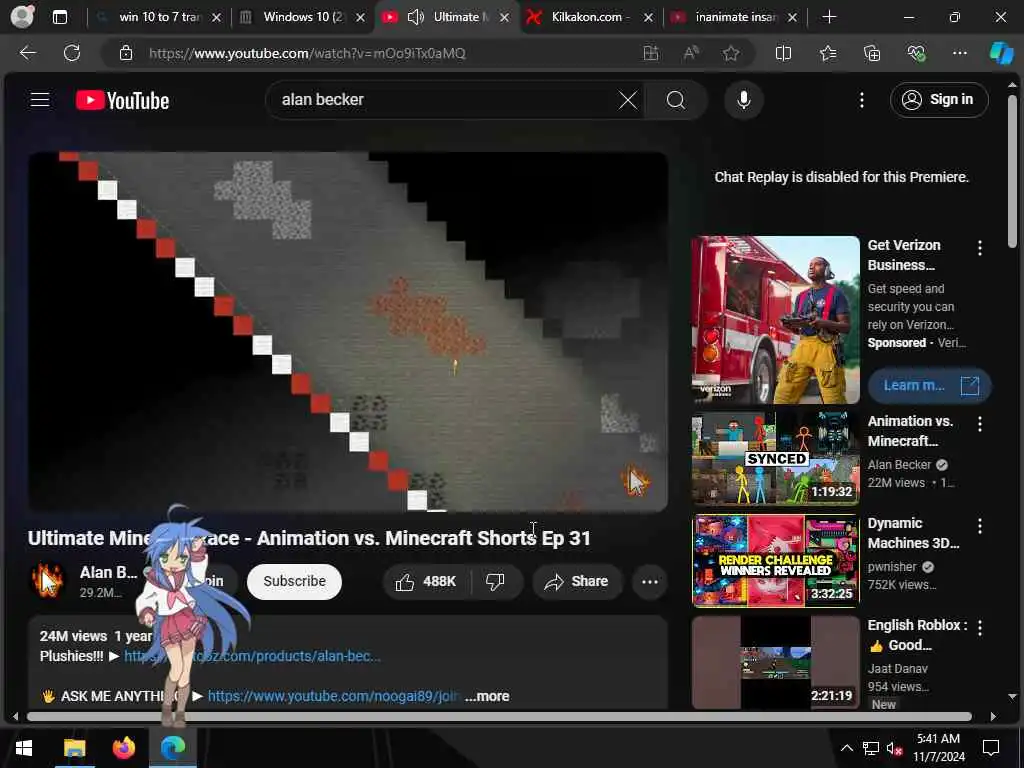This screenshot has width=1024, height=768.
Task: Click the video player area
Action: click(x=348, y=332)
